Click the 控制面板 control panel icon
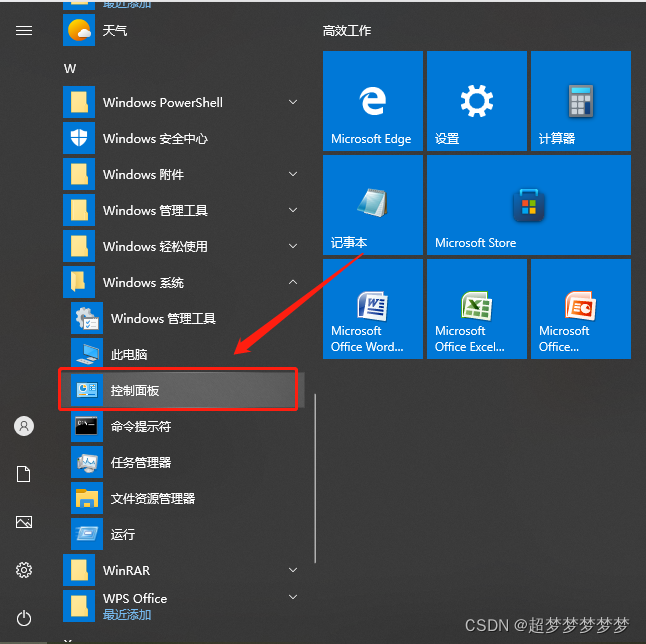Screen dimensions: 646x644 tap(87, 390)
